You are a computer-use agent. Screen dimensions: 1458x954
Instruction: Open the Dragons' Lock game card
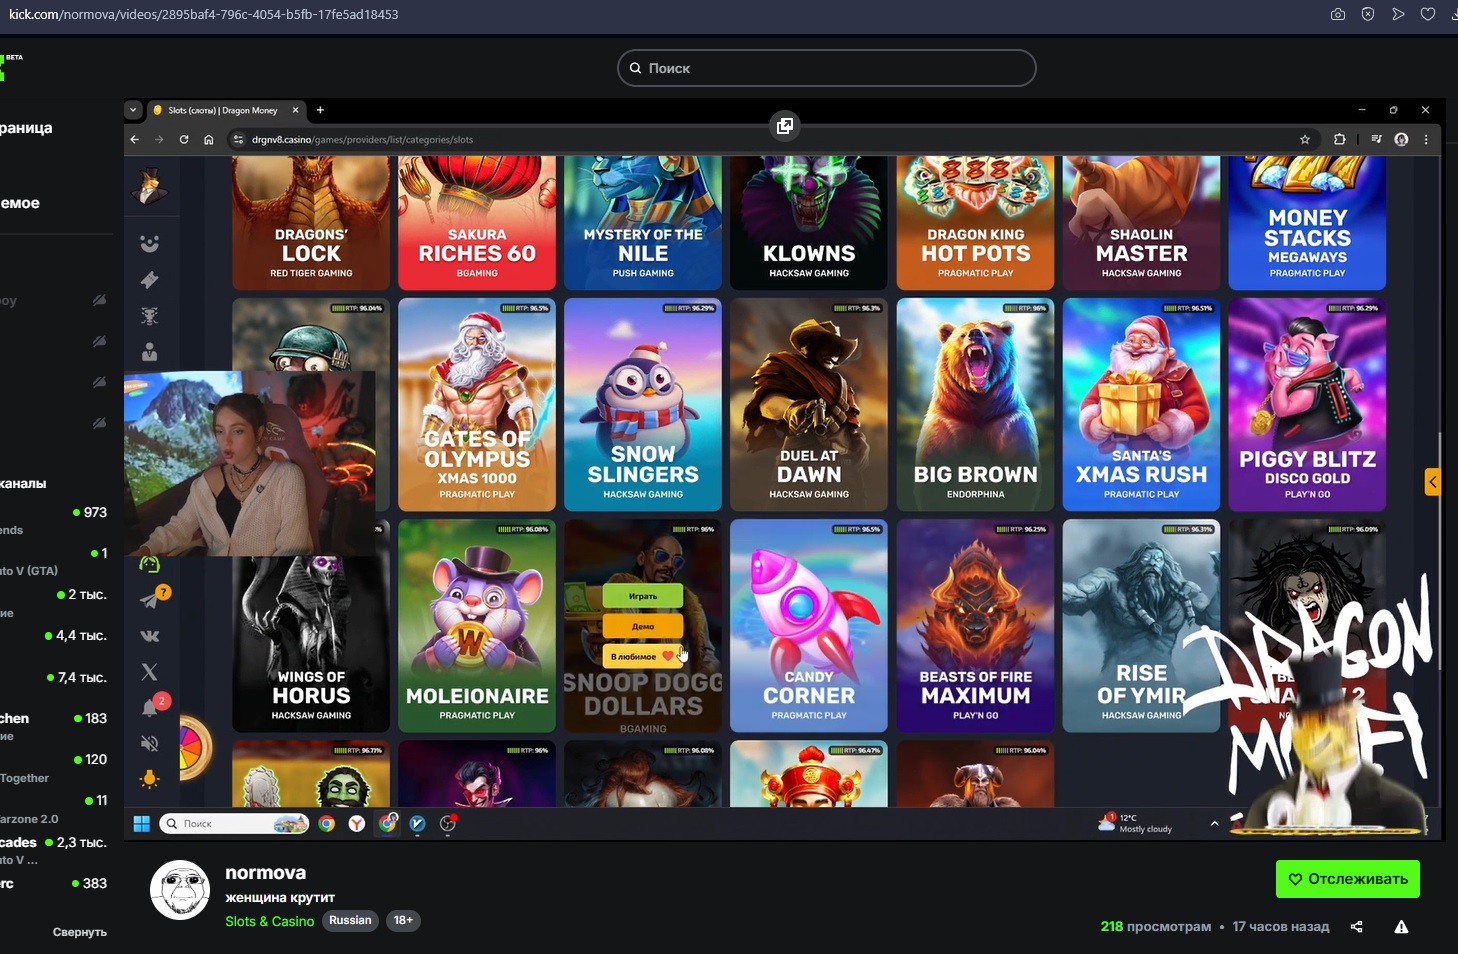(x=311, y=222)
